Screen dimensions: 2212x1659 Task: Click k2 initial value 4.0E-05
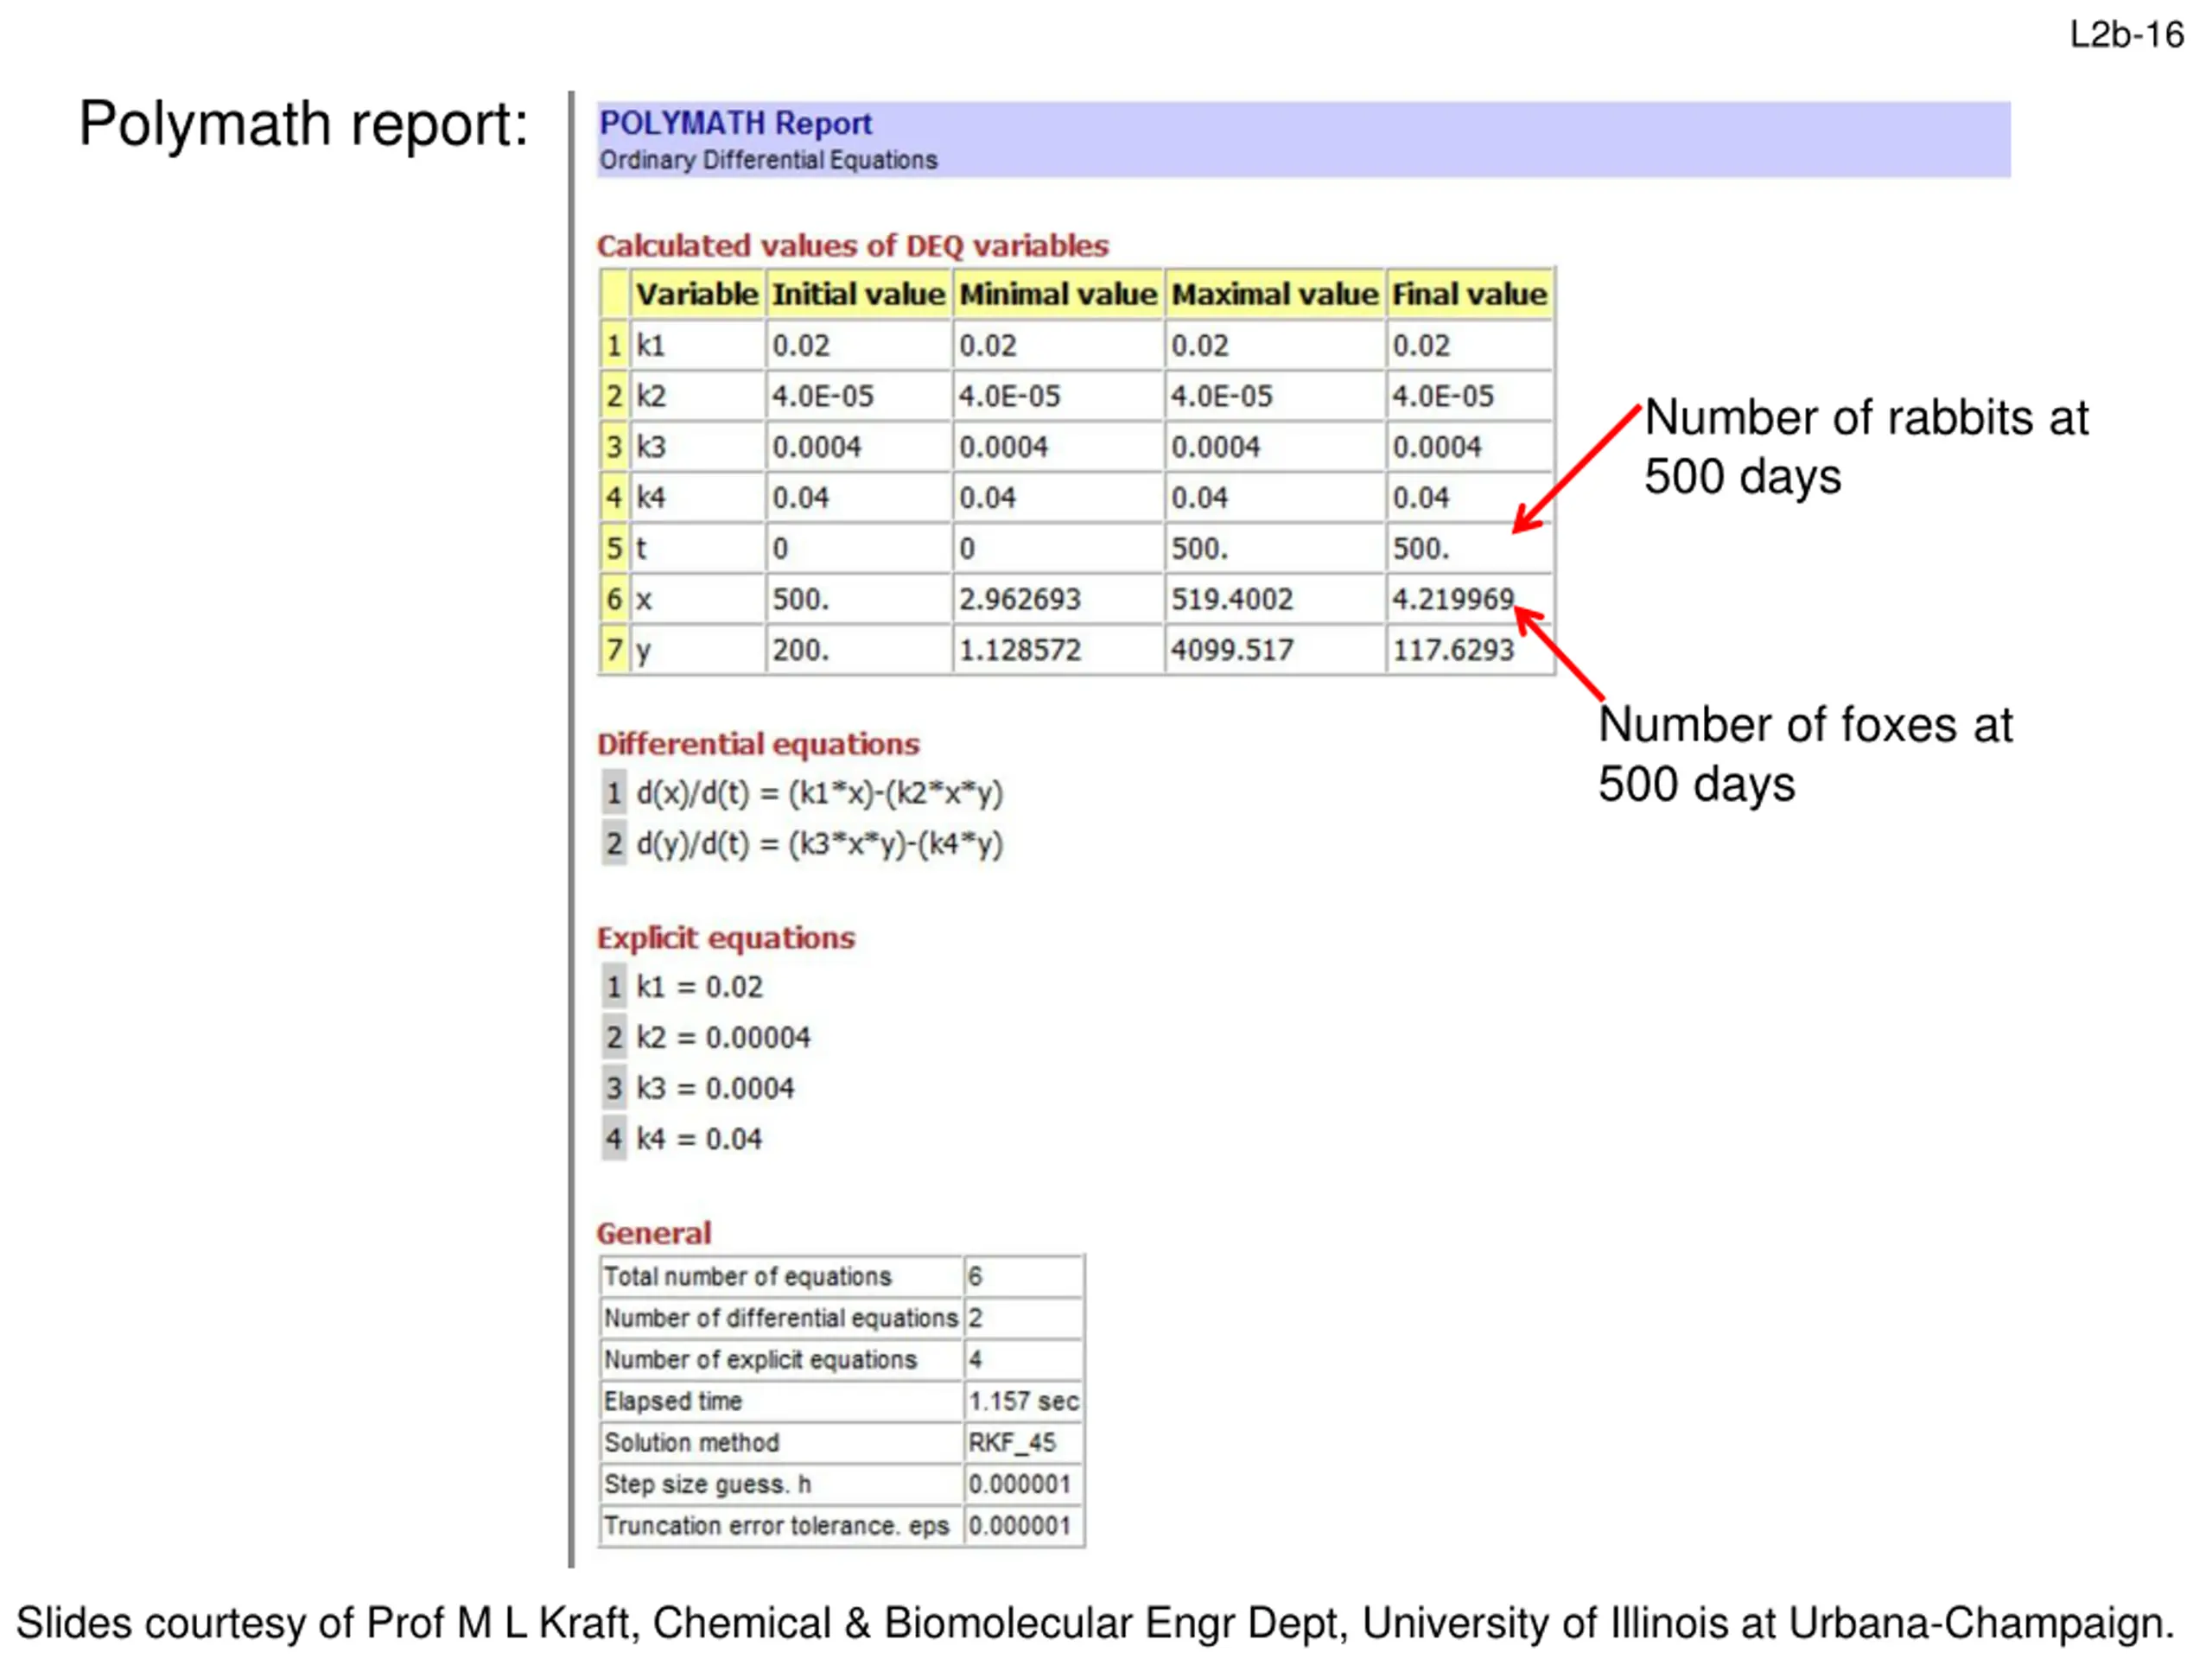coord(822,396)
